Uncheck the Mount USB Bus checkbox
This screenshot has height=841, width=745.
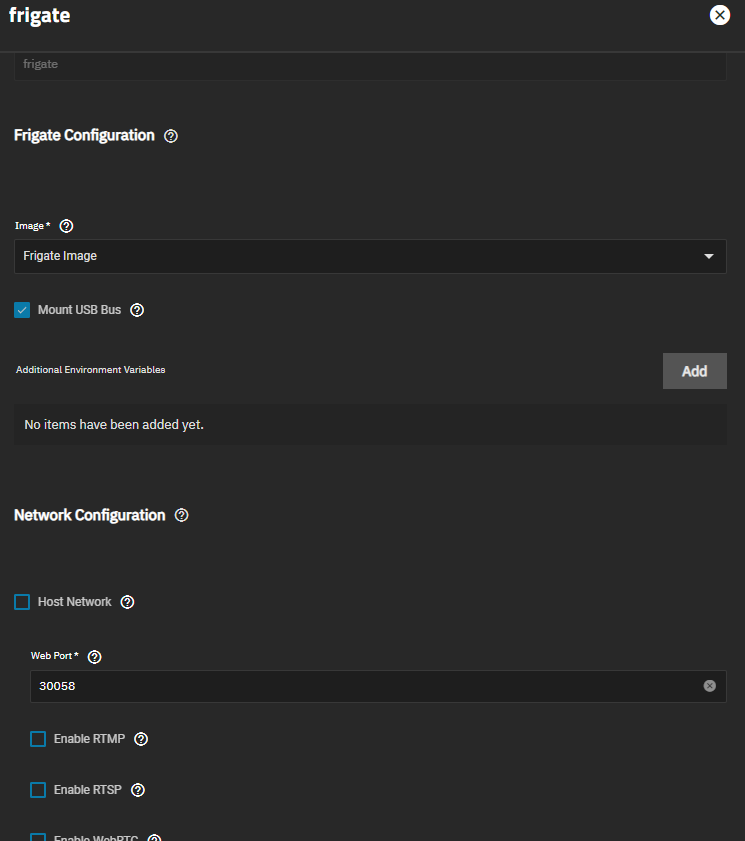[22, 310]
